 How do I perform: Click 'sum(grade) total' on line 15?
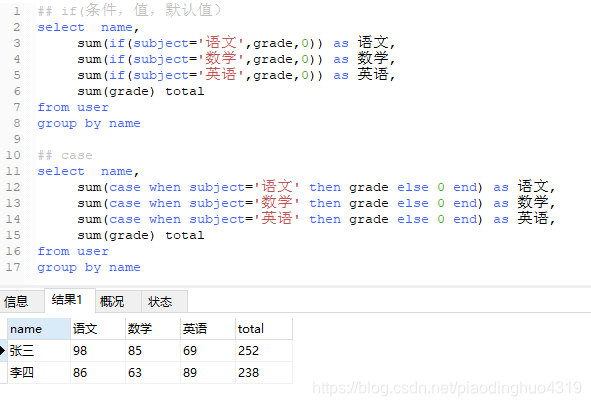pos(141,236)
